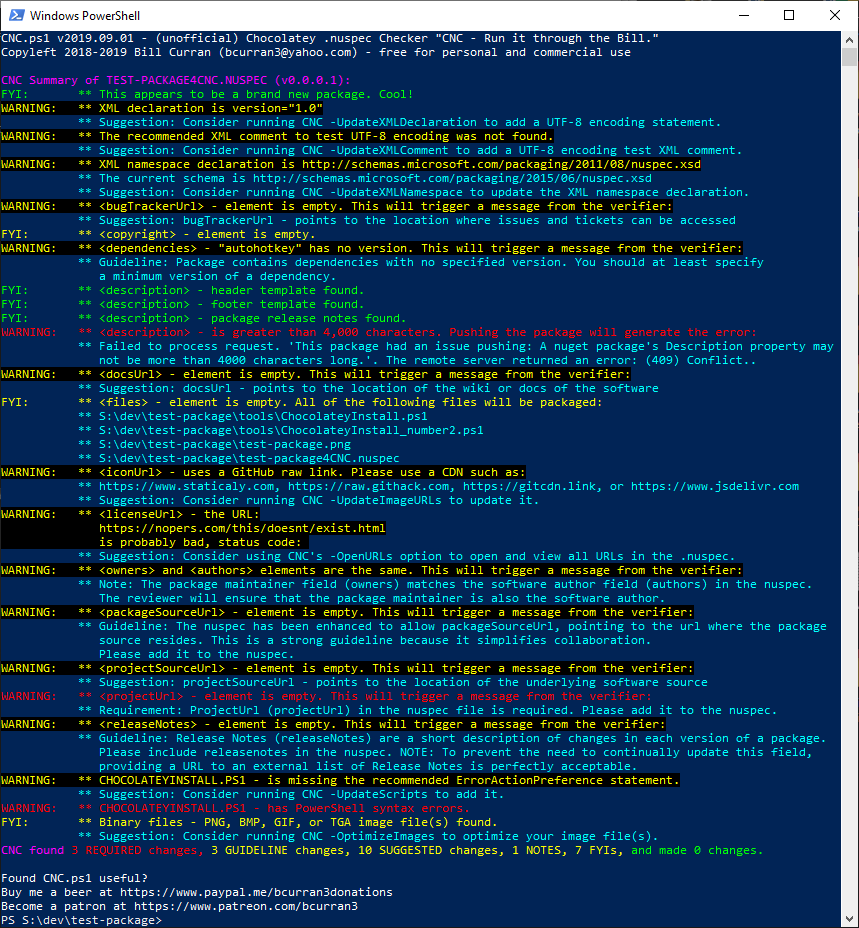Click the PowerShell icon in title bar
This screenshot has width=859, height=928.
pos(17,15)
